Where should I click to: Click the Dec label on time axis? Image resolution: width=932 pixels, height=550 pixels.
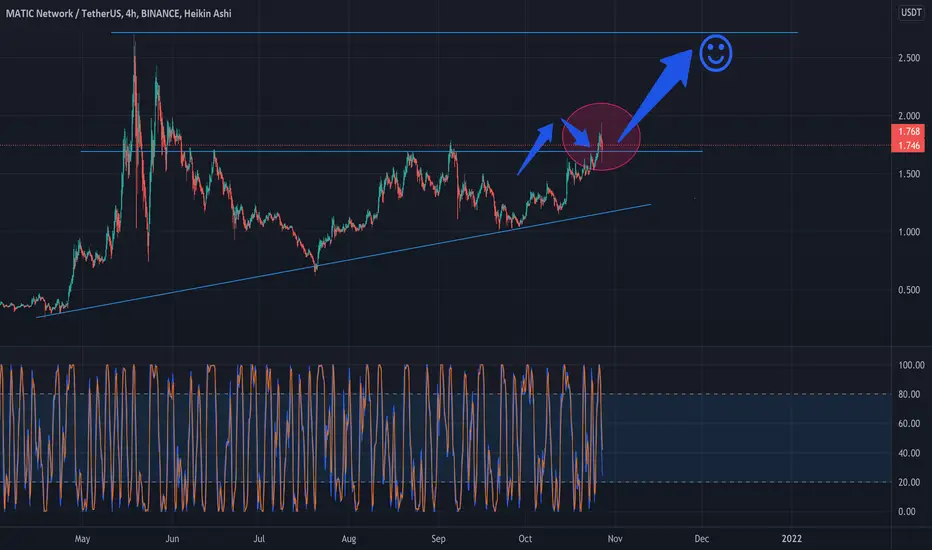[x=702, y=539]
